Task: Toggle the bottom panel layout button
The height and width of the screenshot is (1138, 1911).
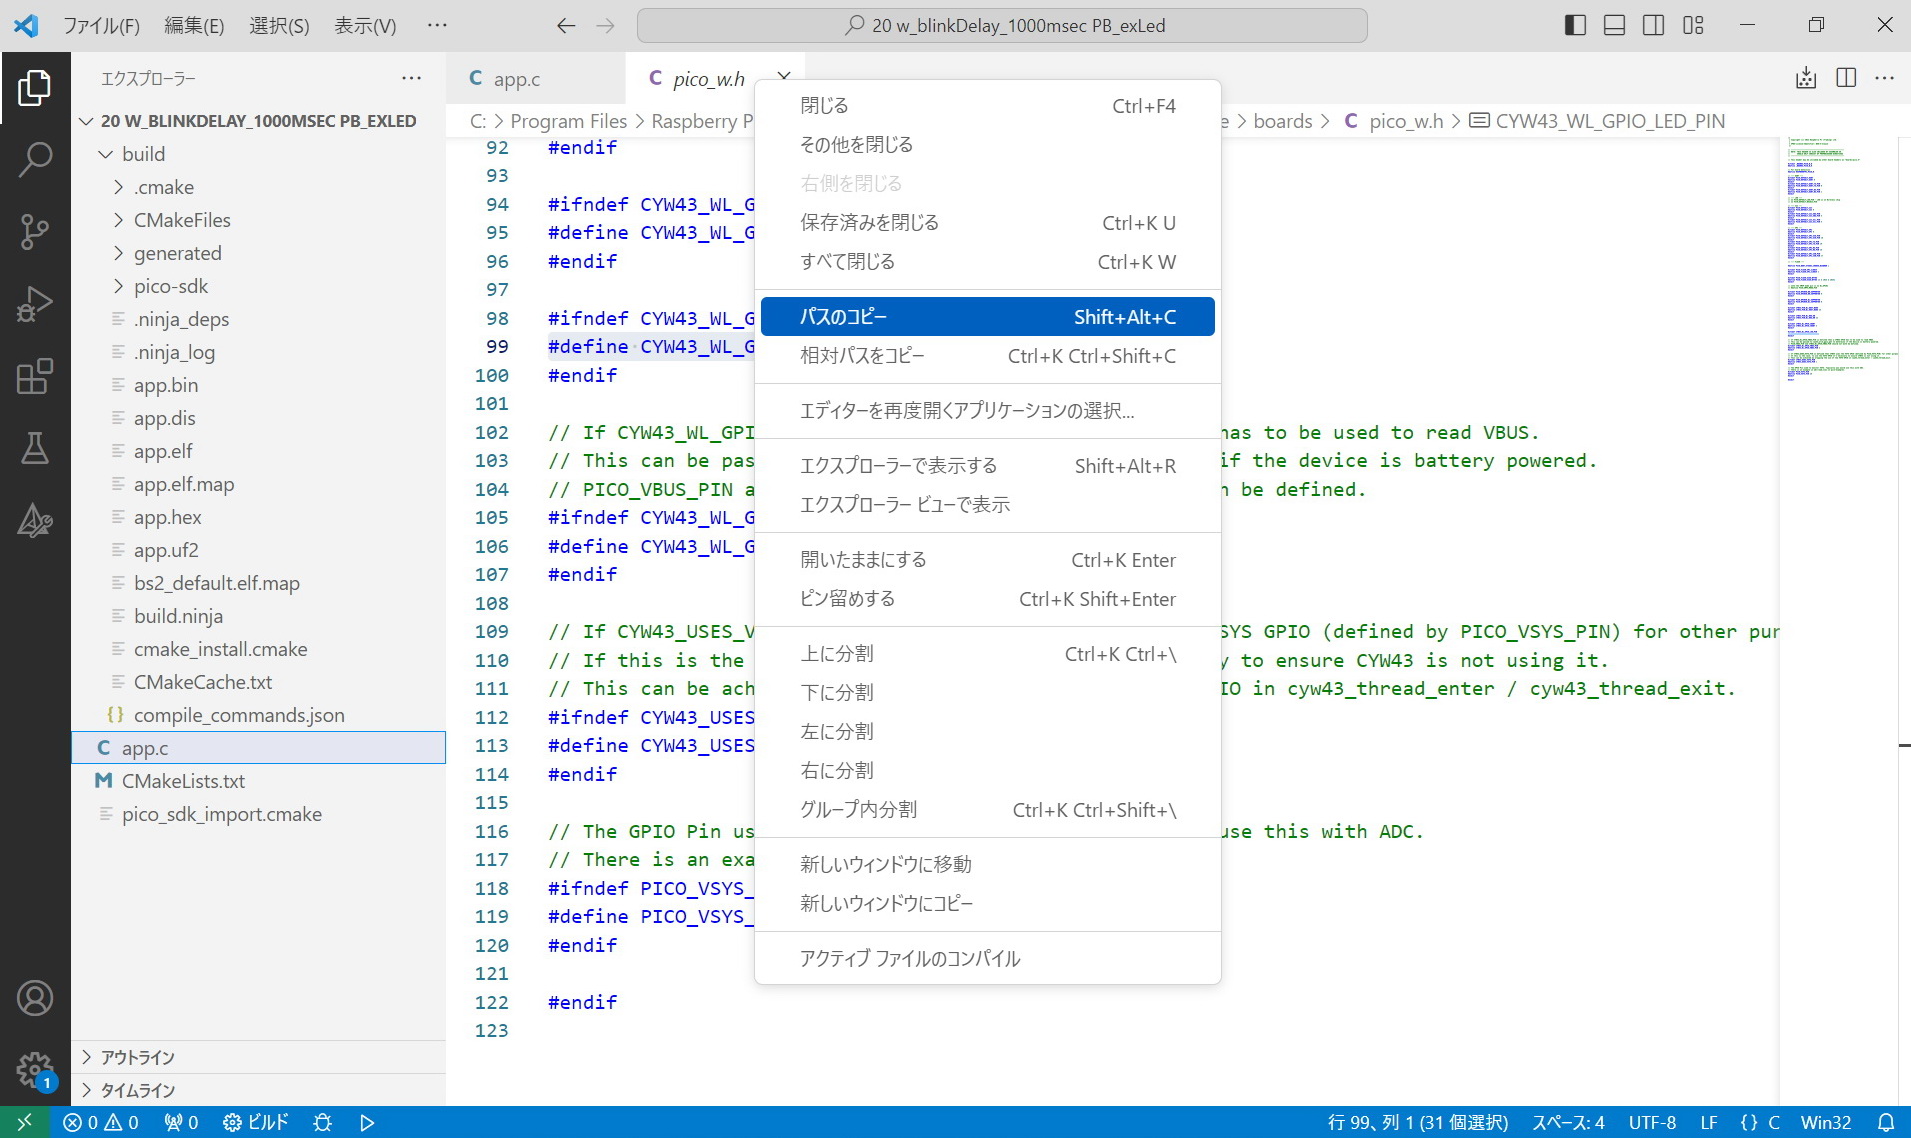Action: click(1614, 25)
